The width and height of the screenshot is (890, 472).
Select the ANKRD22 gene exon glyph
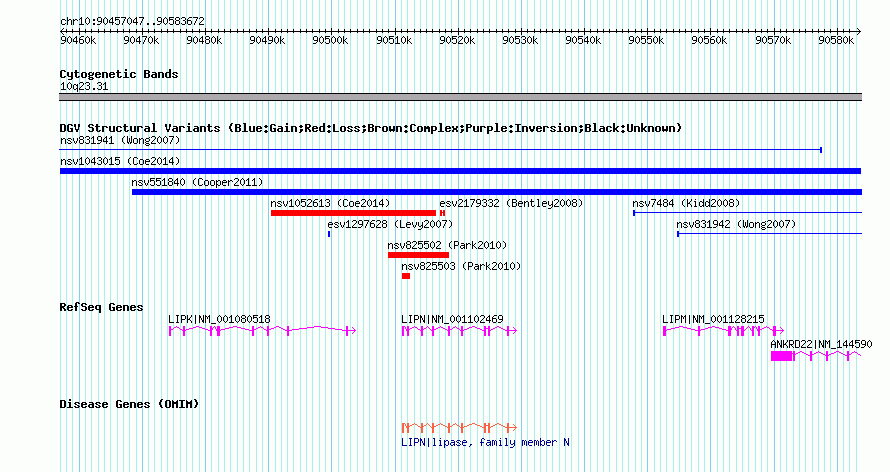(816, 356)
